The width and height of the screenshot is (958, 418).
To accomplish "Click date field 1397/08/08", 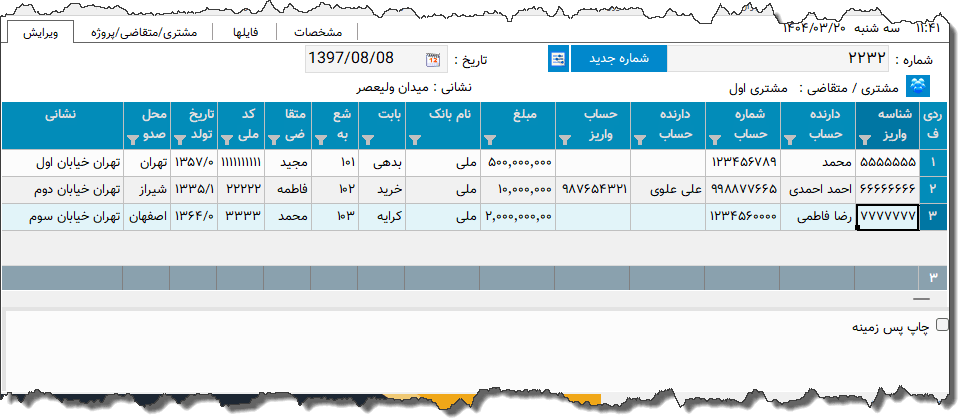I will (376, 59).
